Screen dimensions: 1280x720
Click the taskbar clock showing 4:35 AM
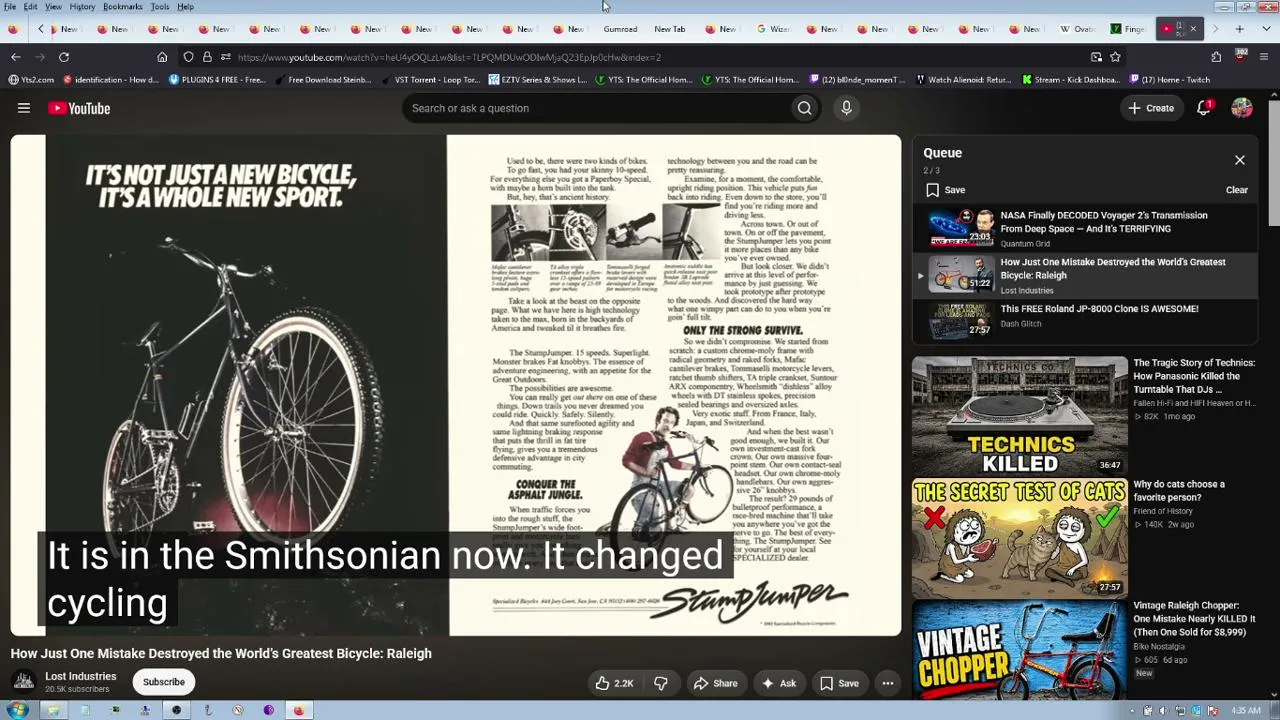click(x=1245, y=711)
